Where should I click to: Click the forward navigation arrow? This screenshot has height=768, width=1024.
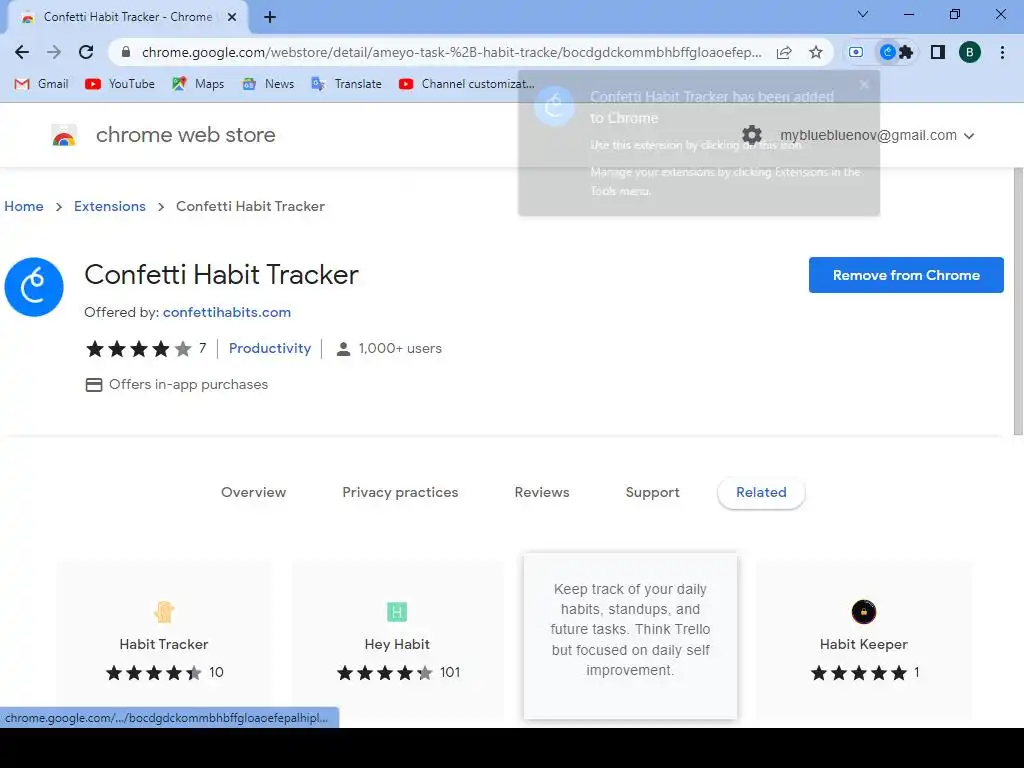(54, 52)
